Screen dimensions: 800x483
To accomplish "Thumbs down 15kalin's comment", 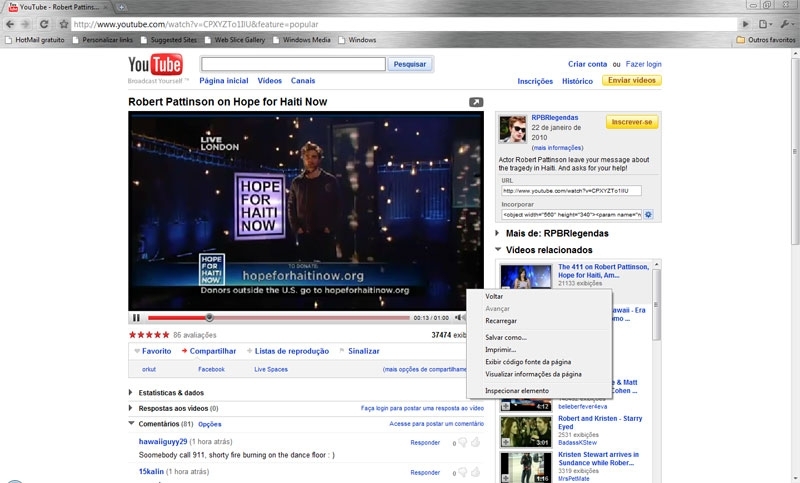I will click(463, 472).
